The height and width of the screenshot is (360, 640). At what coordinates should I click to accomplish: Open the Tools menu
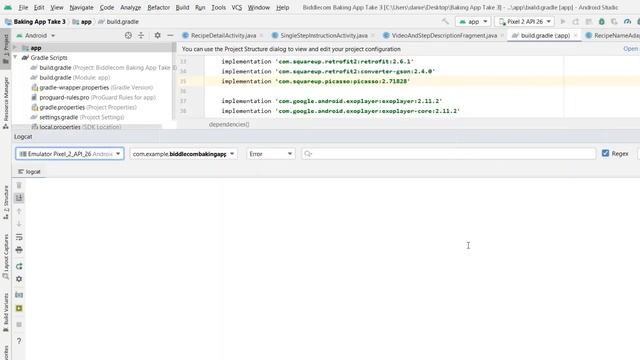(218, 7)
